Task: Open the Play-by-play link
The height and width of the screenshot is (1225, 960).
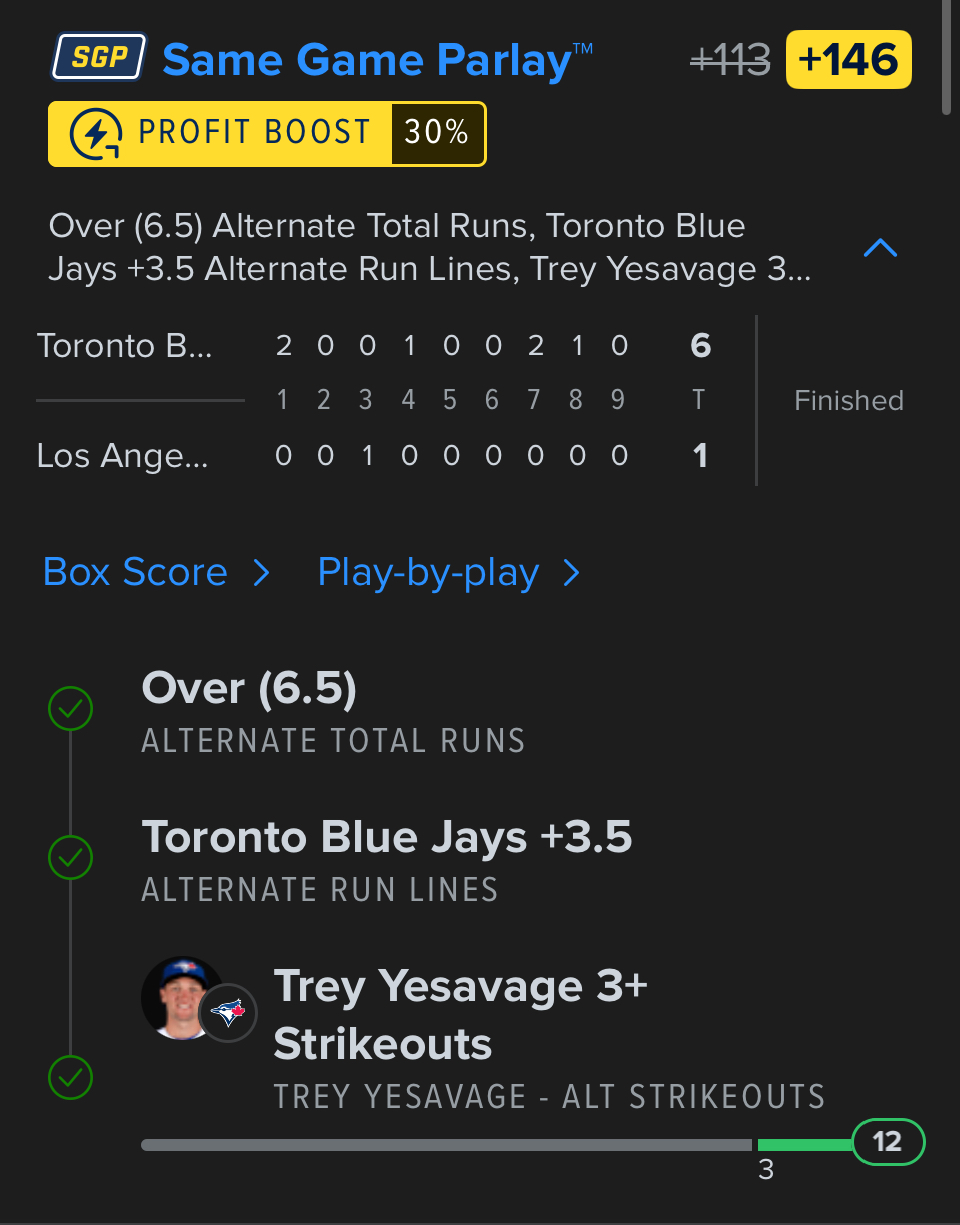Action: (428, 572)
